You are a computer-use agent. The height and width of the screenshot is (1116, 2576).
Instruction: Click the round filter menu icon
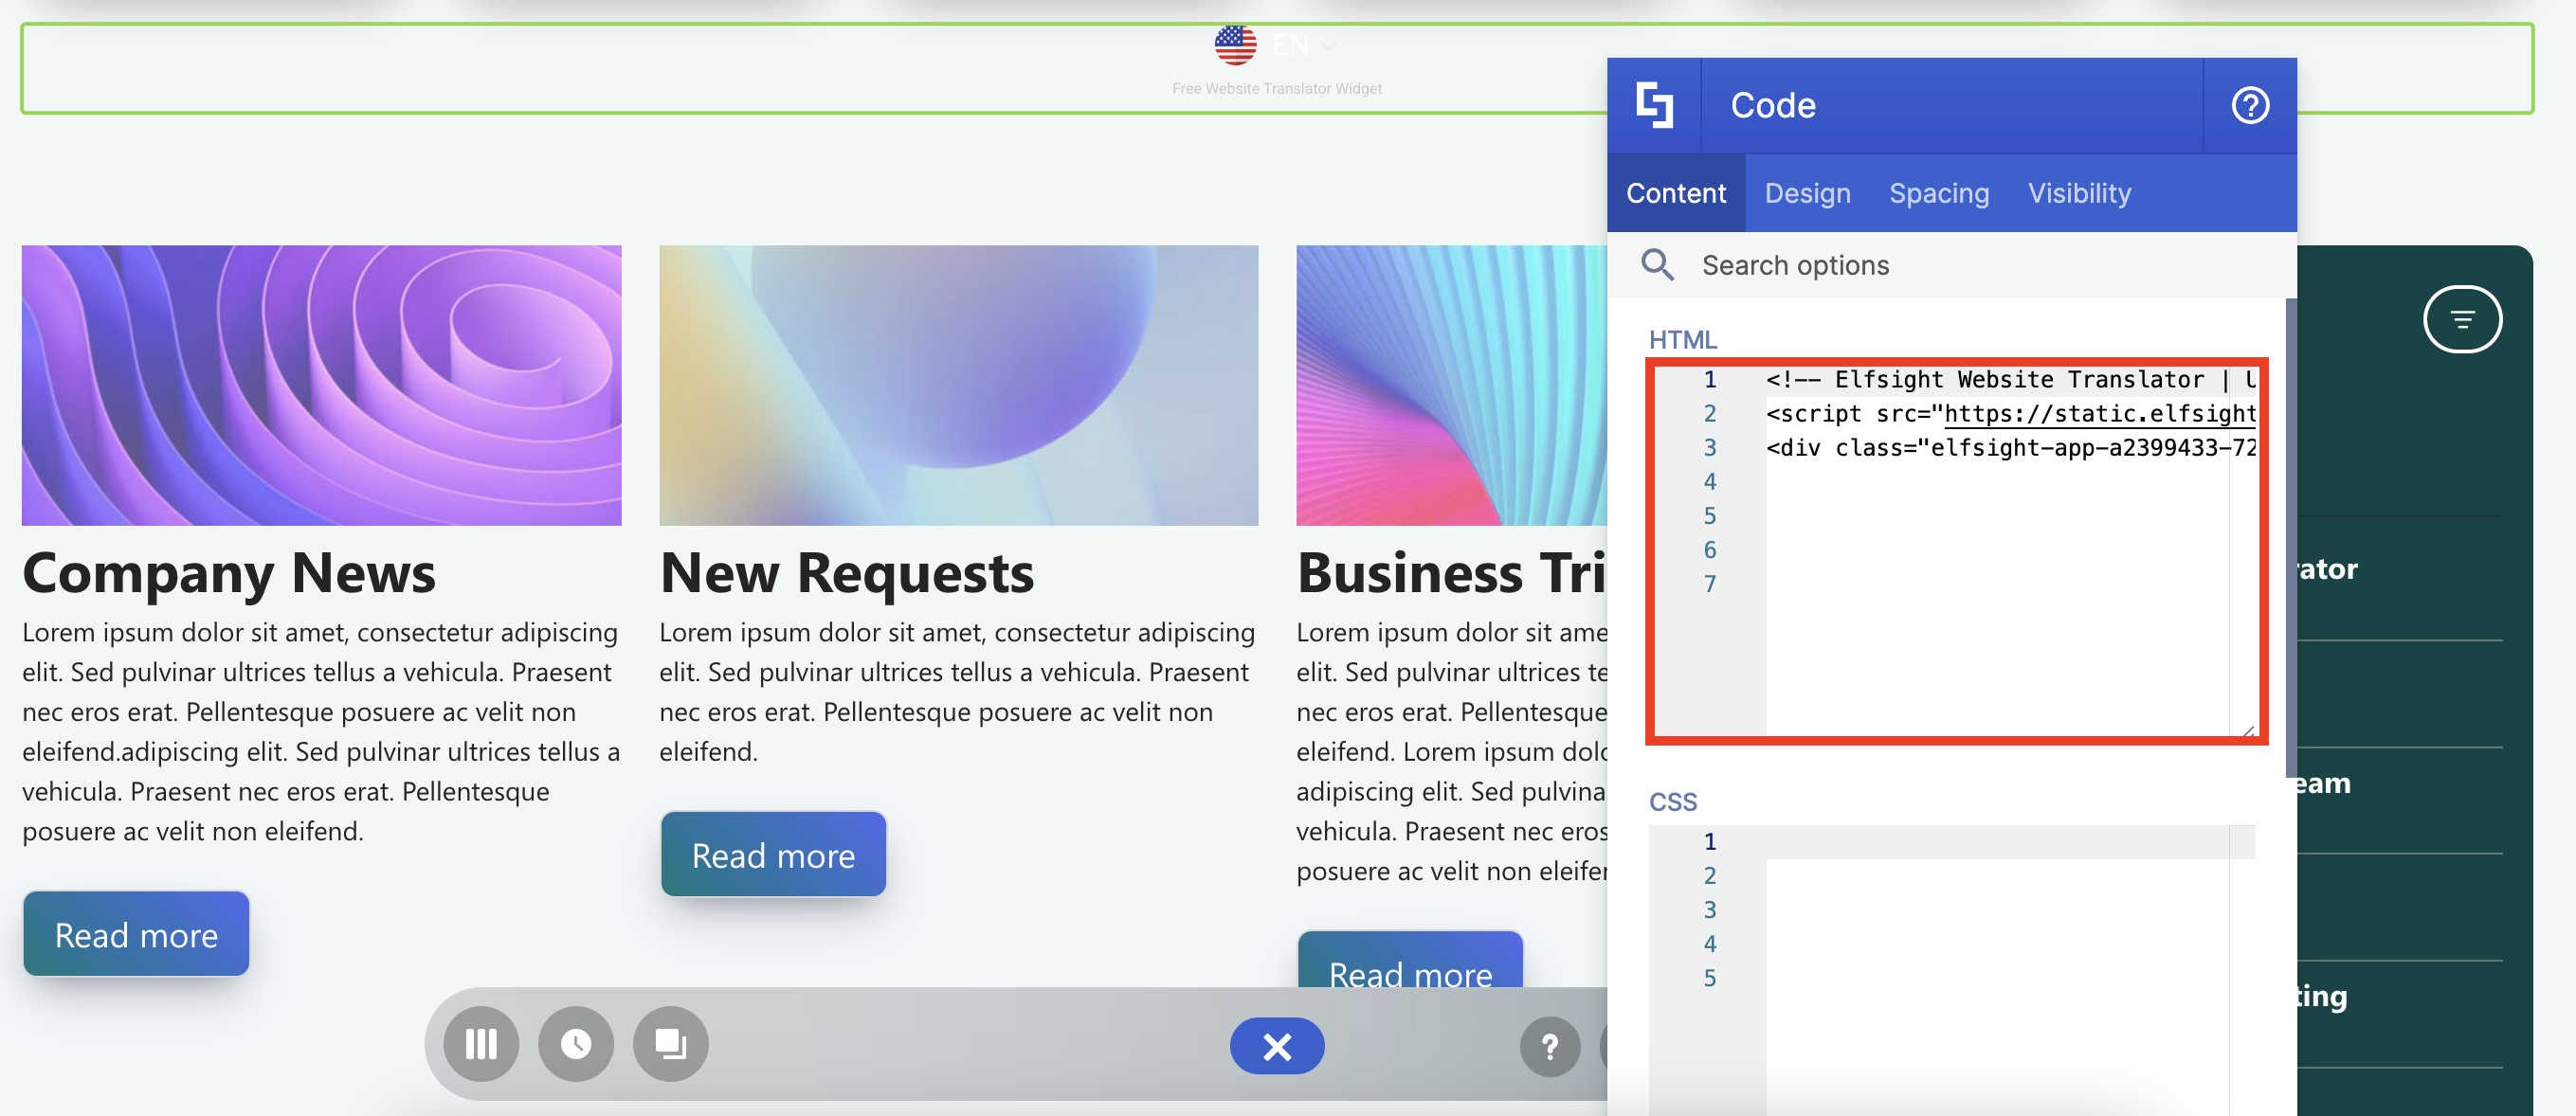pos(2461,319)
